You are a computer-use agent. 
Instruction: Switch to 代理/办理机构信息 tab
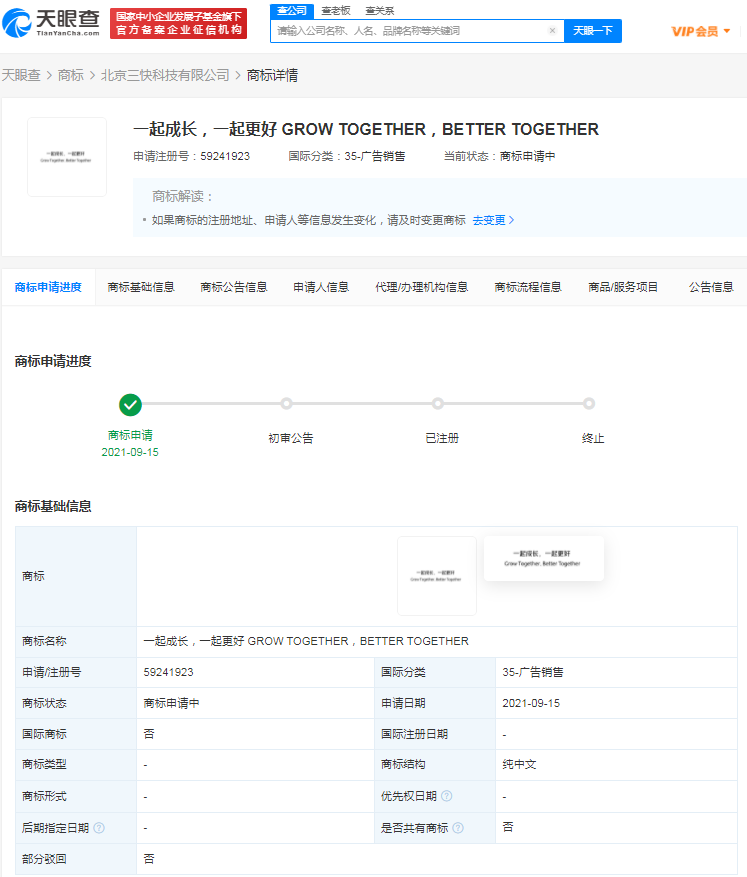coord(422,287)
